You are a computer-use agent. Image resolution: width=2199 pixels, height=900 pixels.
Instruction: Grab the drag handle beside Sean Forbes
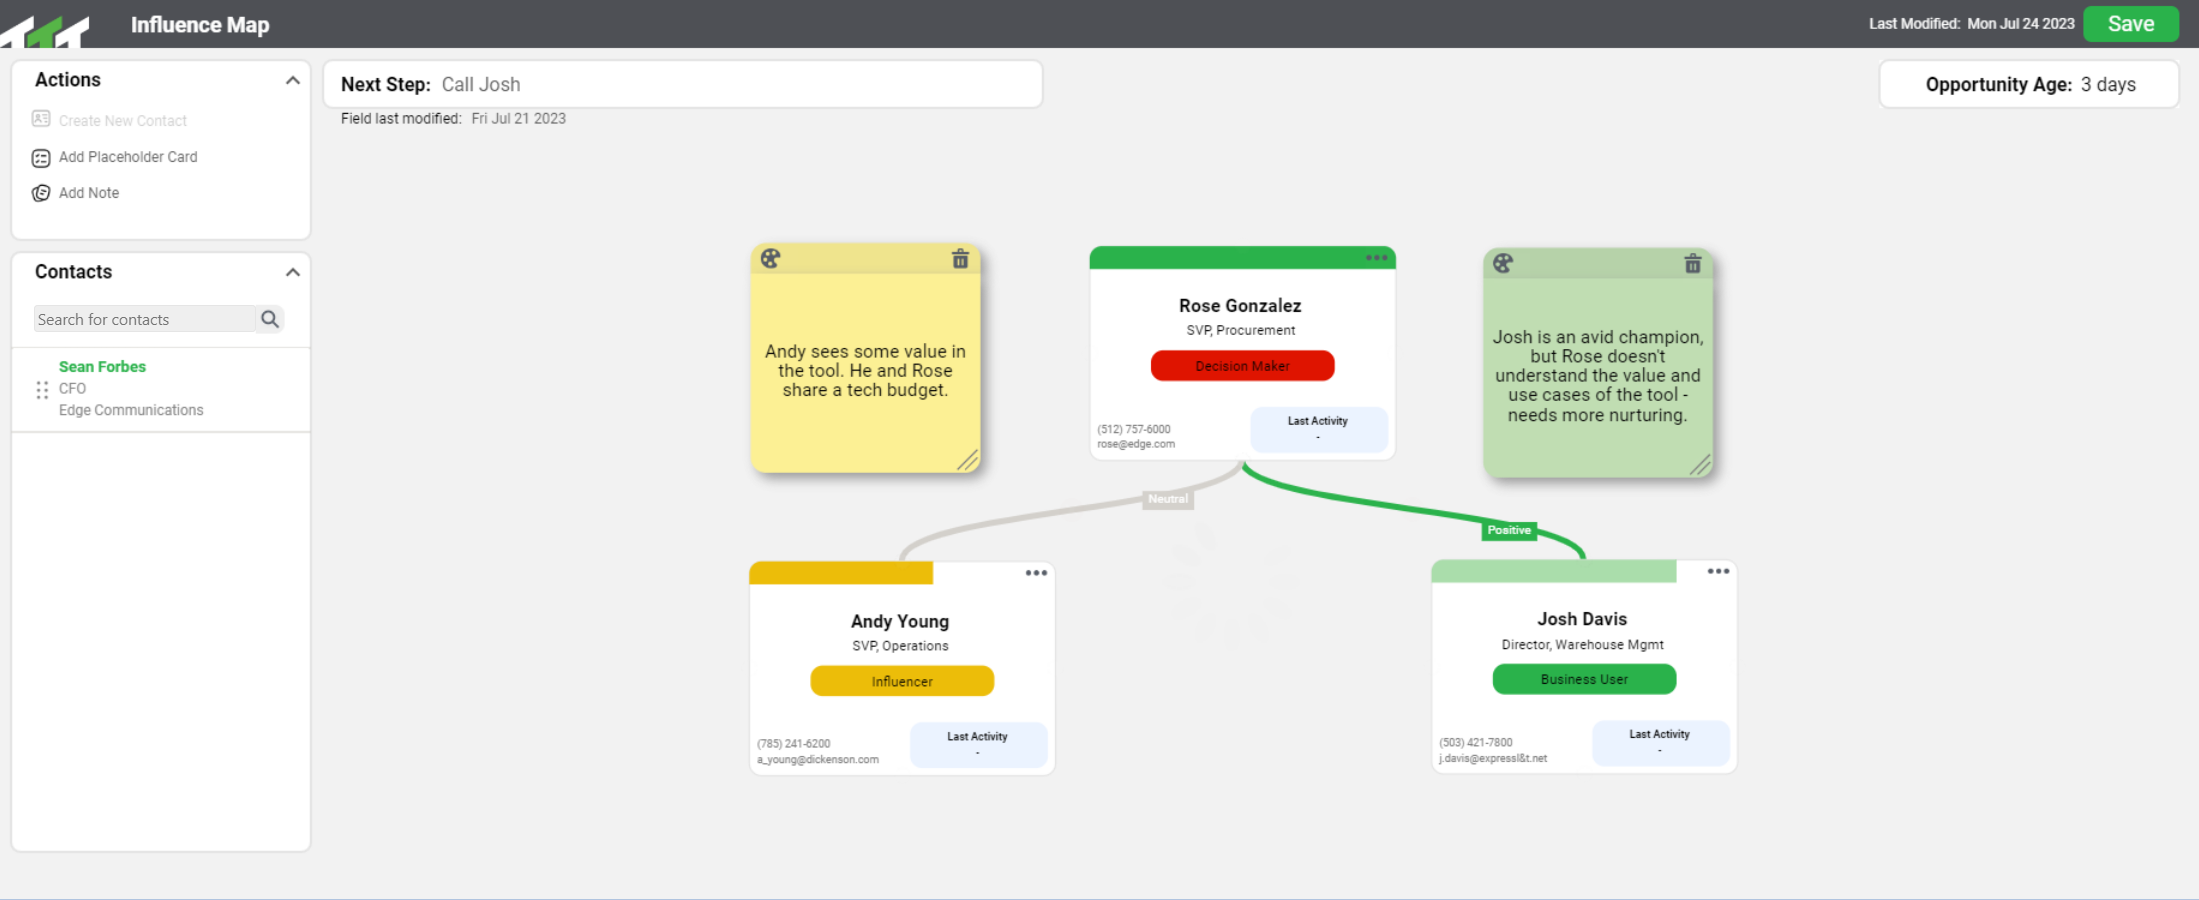[x=42, y=390]
